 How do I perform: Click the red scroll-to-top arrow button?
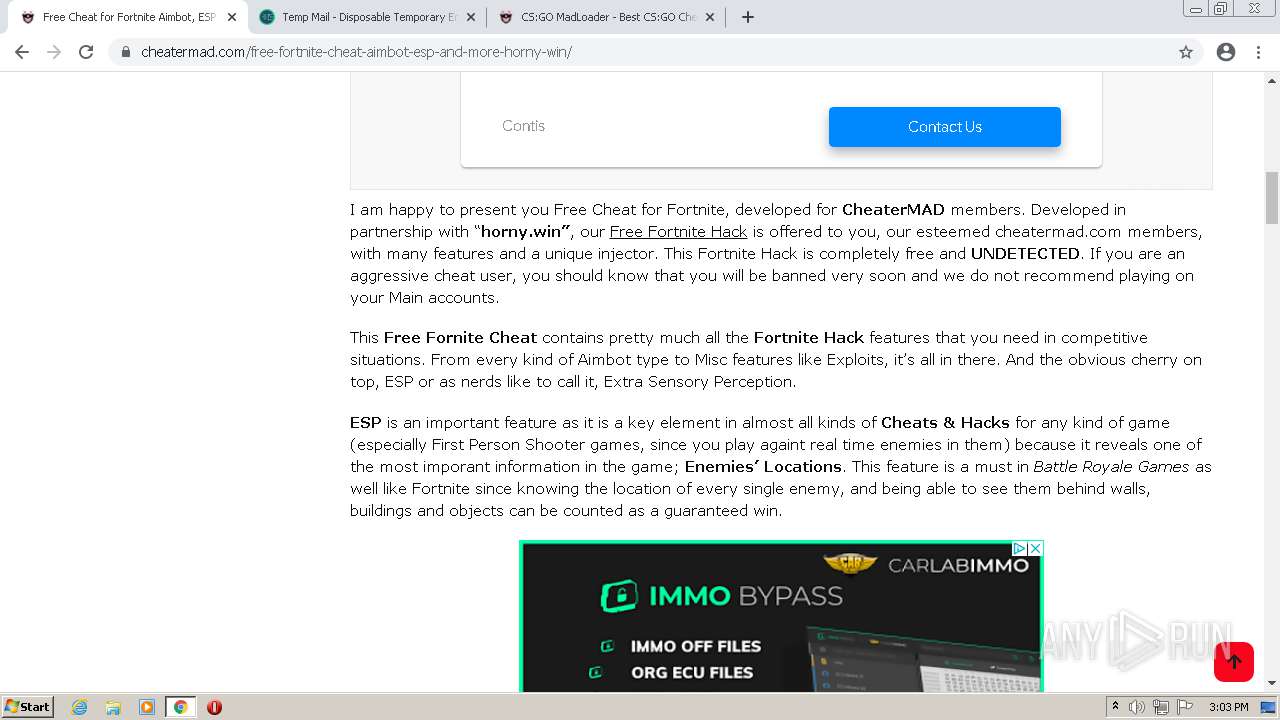click(x=1233, y=661)
